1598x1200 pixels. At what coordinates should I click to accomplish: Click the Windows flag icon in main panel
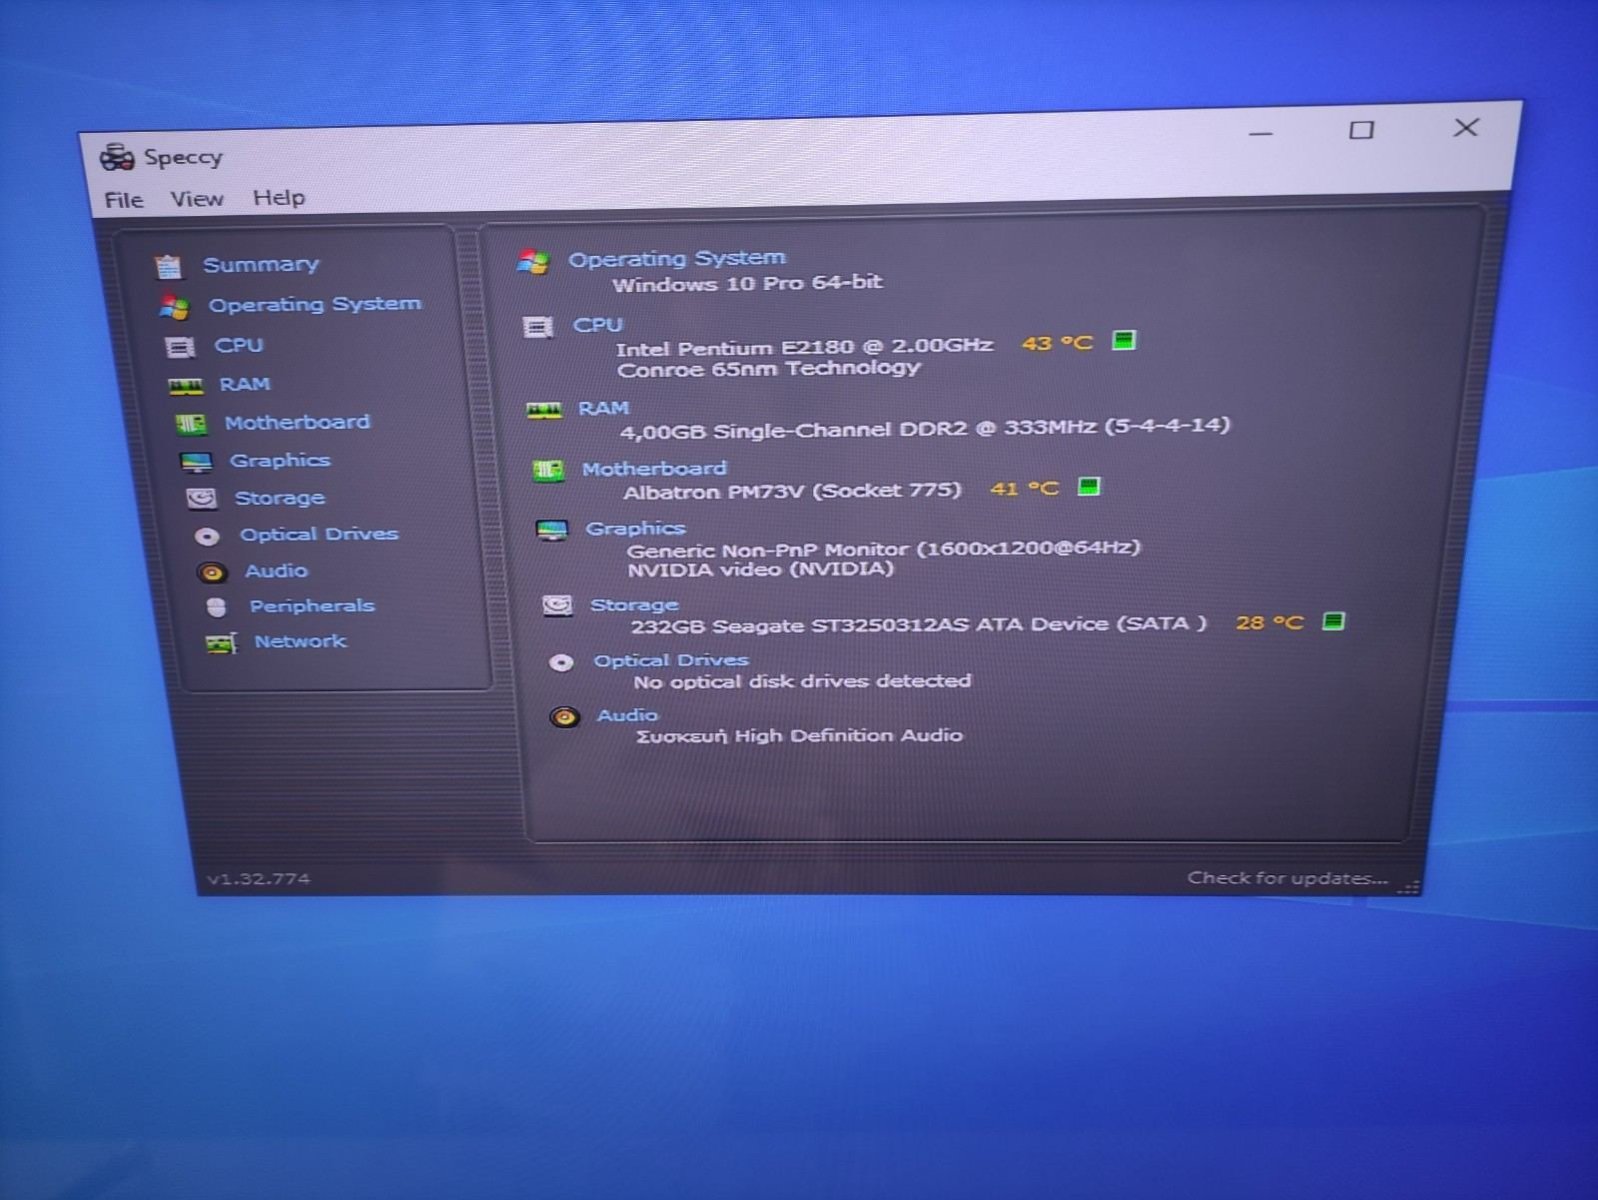tap(533, 262)
